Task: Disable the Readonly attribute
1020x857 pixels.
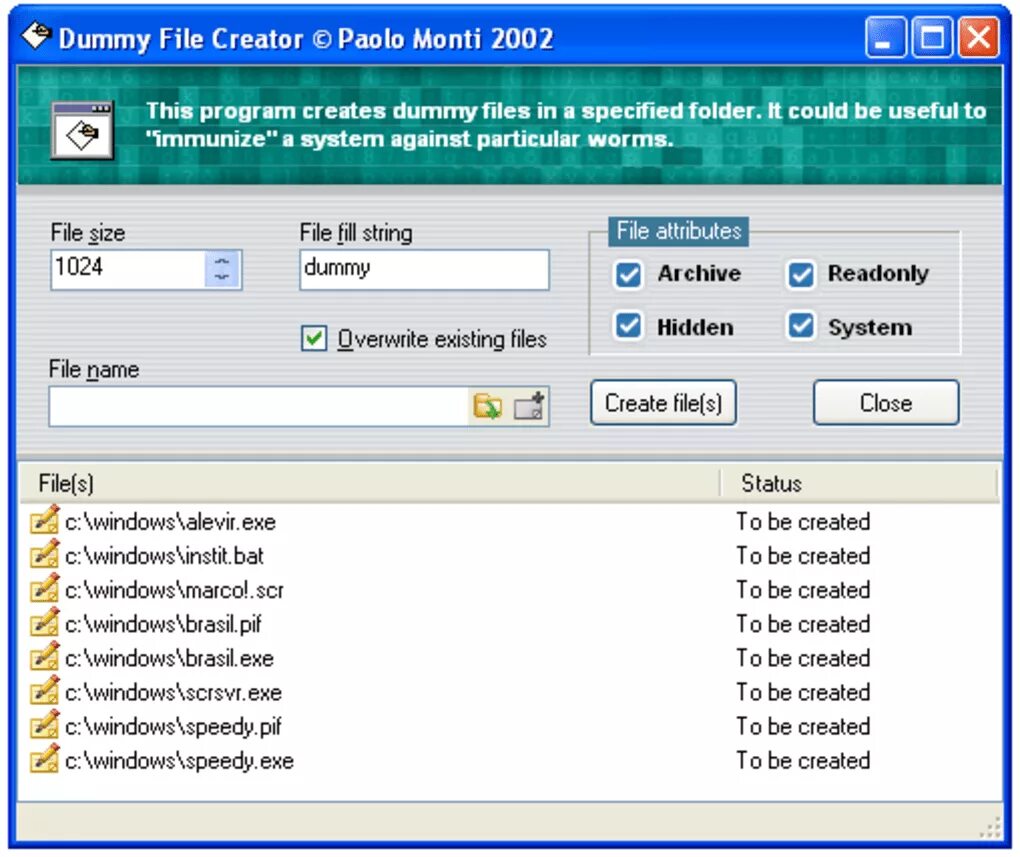Action: point(800,274)
